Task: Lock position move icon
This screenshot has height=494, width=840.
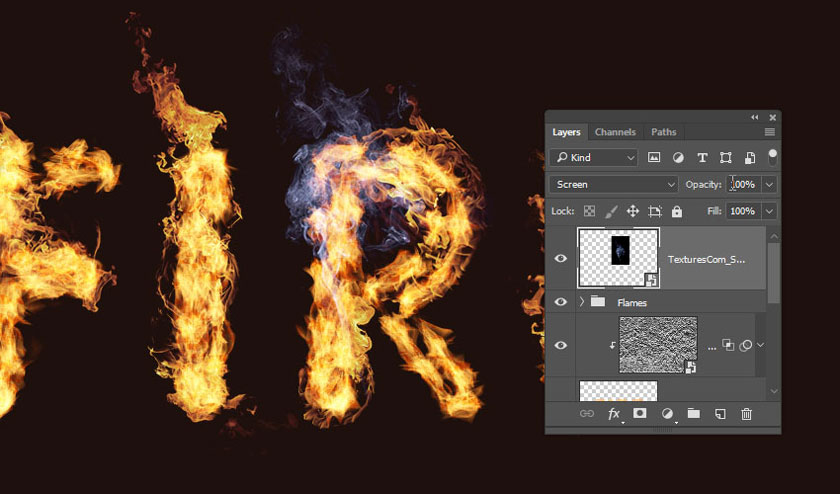Action: 633,211
